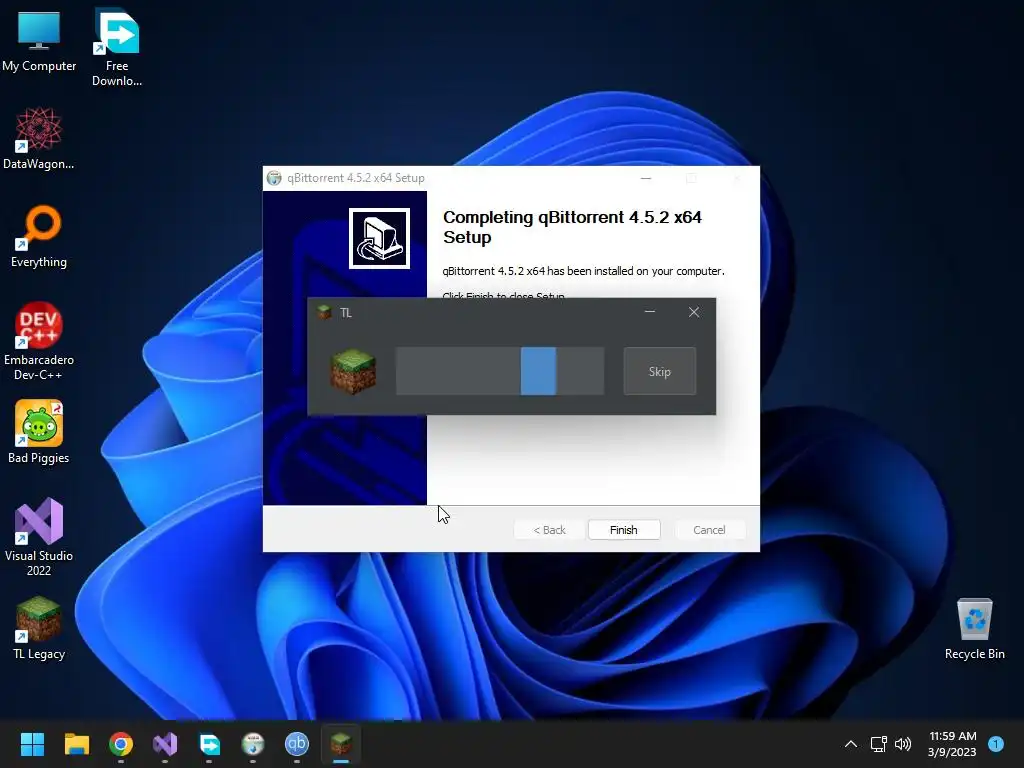
Task: Switch to the qBittorrent setup installer taskbar icon
Action: pos(253,744)
